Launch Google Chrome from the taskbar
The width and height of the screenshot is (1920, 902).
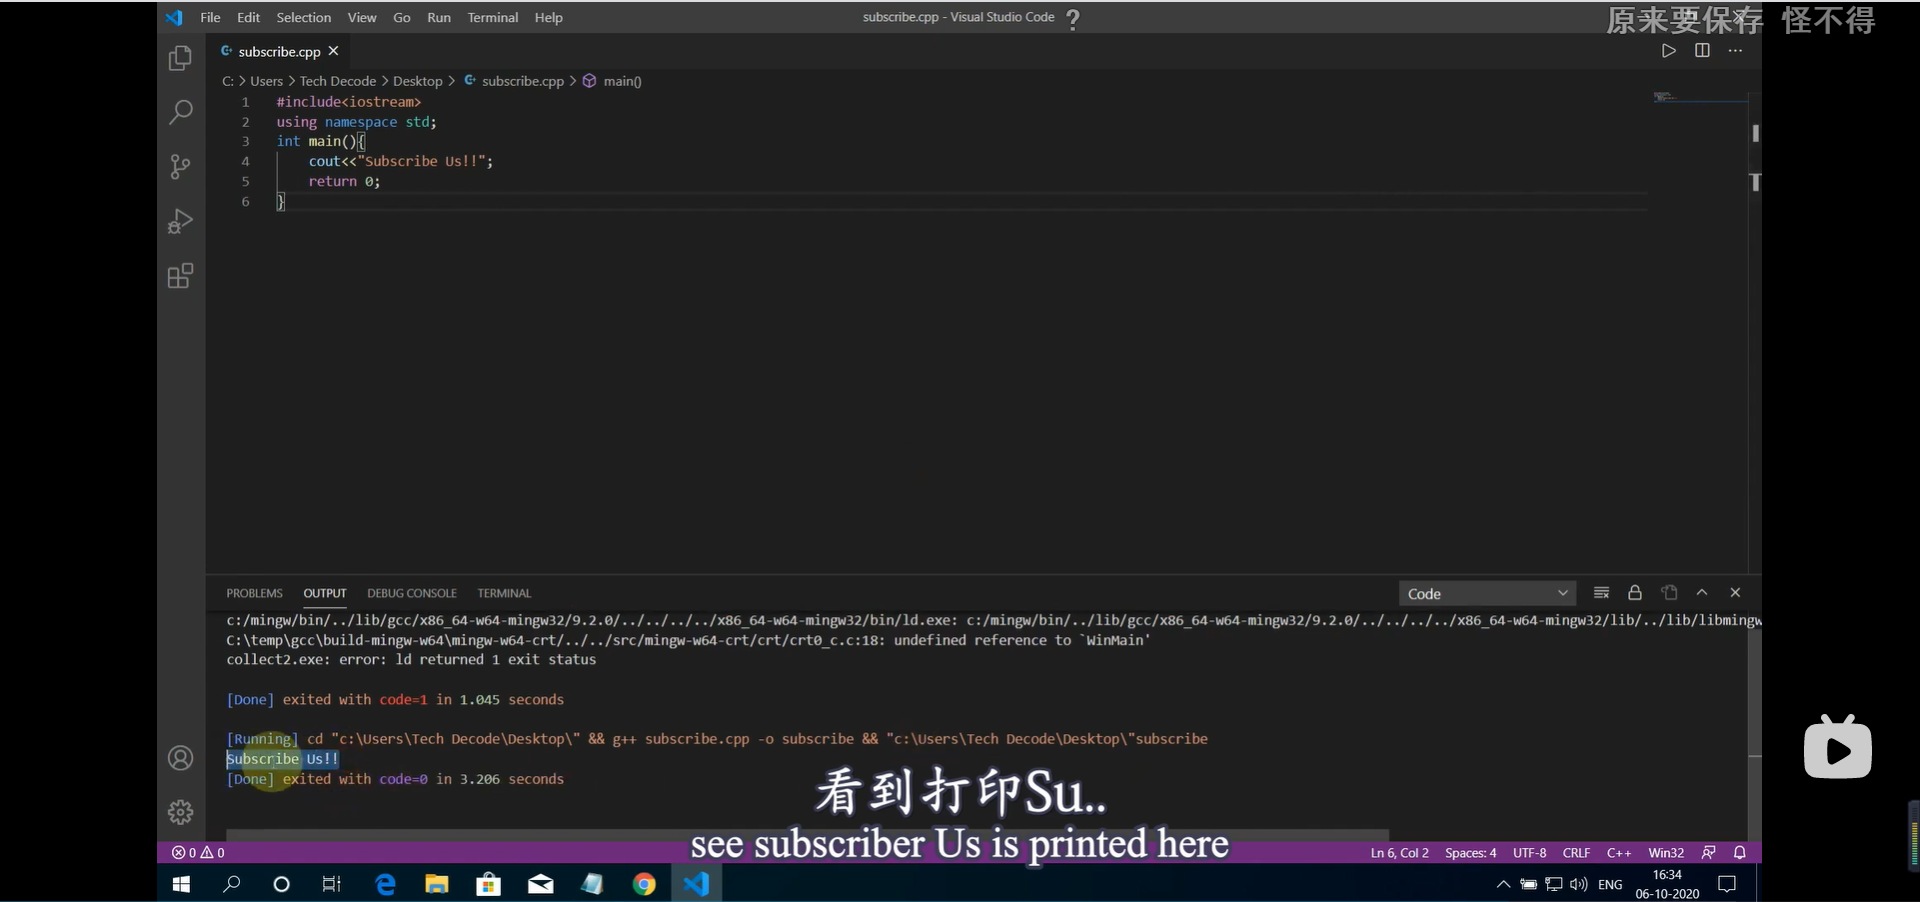coord(644,884)
